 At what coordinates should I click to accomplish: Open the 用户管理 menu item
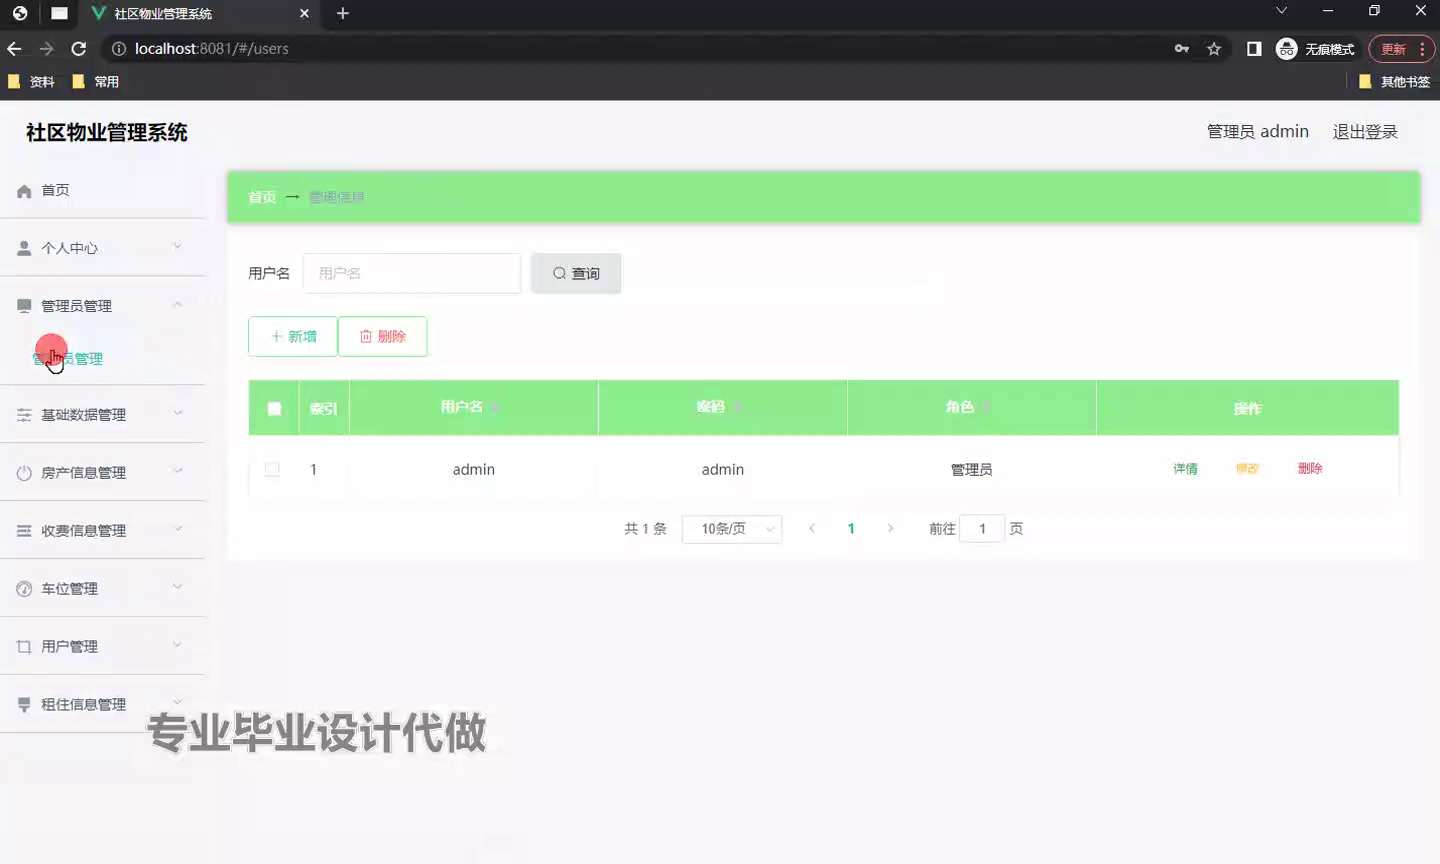tap(102, 647)
